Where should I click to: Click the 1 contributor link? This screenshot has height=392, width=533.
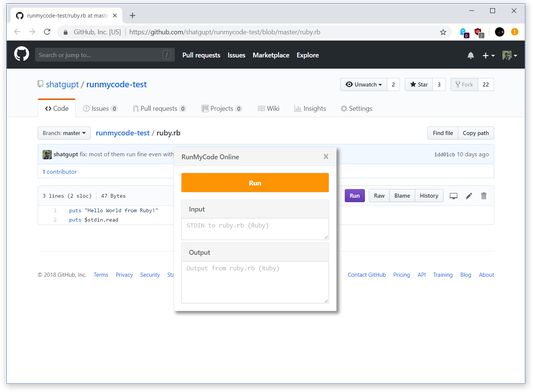(x=59, y=172)
